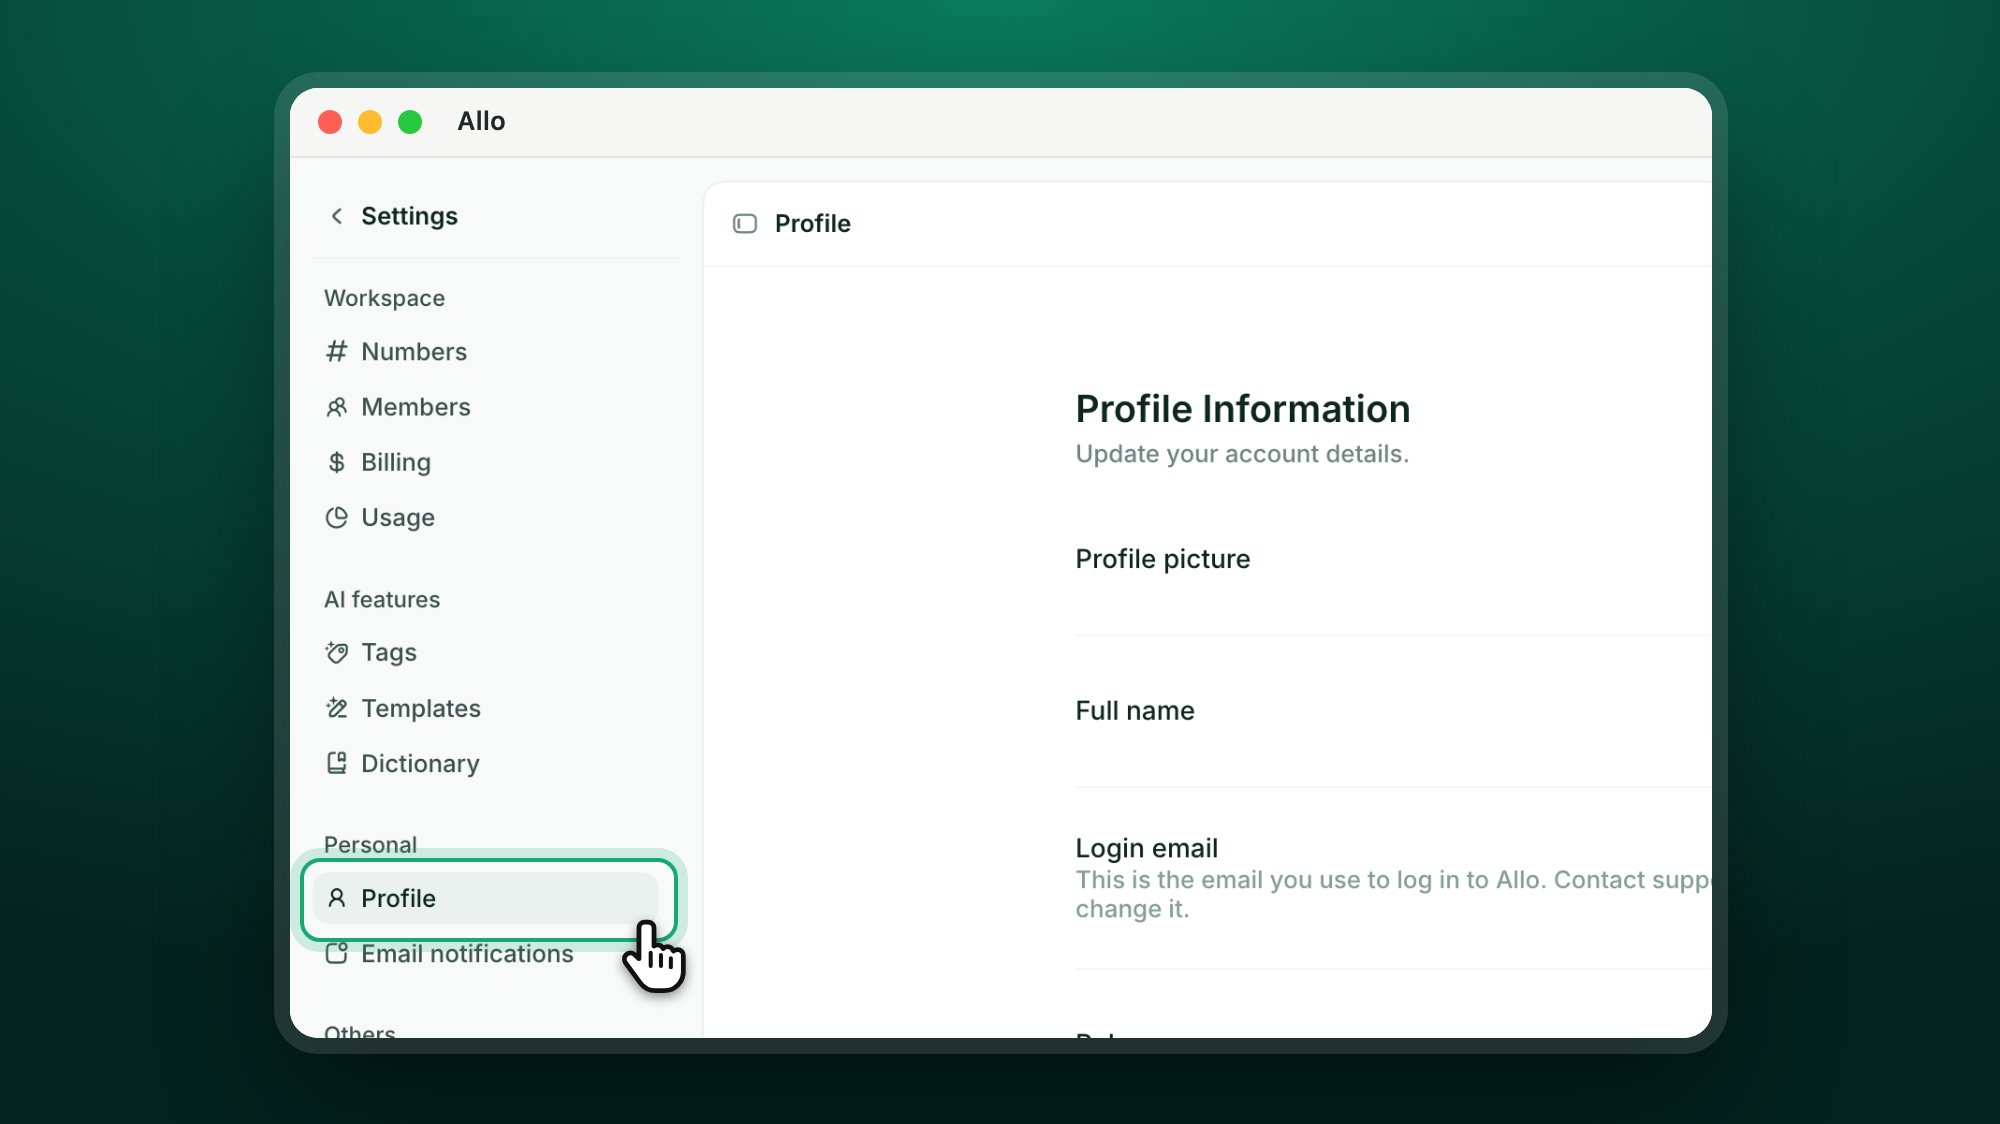The width and height of the screenshot is (2000, 1124).
Task: Click the Tags label icon
Action: (x=337, y=653)
